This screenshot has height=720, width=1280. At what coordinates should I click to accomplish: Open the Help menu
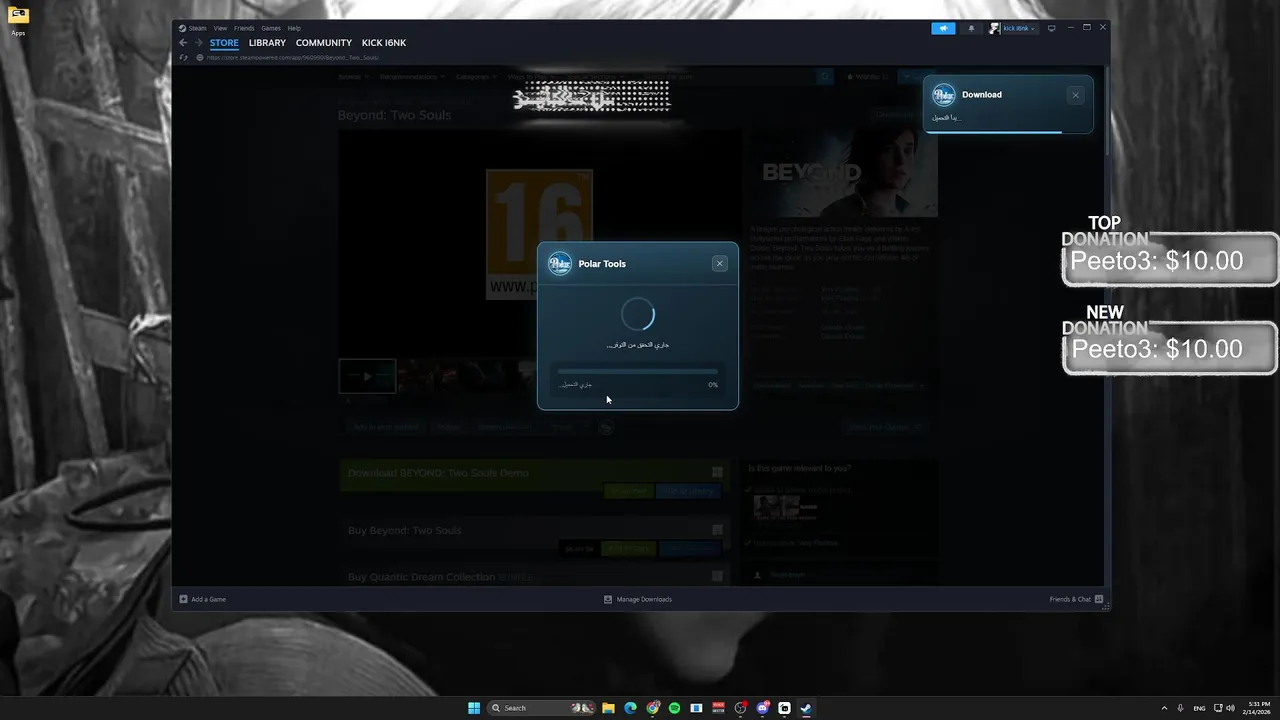[294, 28]
